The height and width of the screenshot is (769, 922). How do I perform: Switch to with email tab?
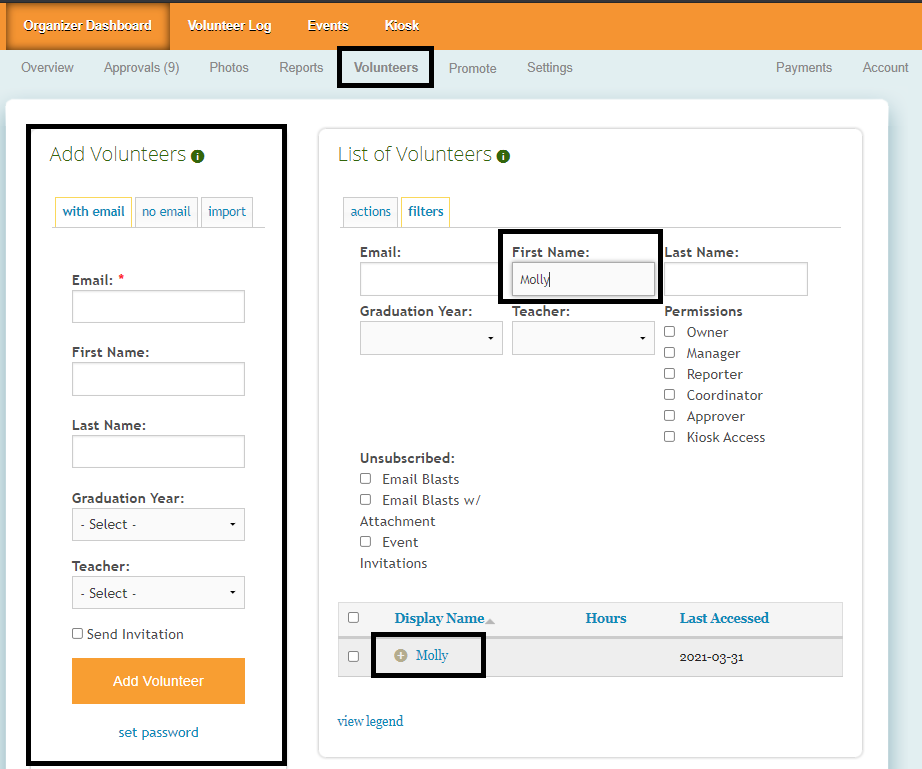tap(93, 212)
